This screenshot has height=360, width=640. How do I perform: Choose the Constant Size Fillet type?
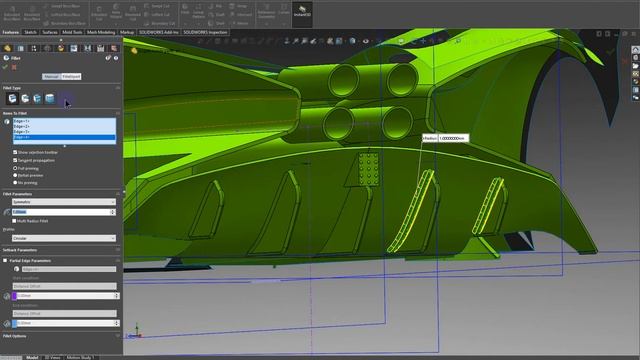pyautogui.click(x=12, y=98)
